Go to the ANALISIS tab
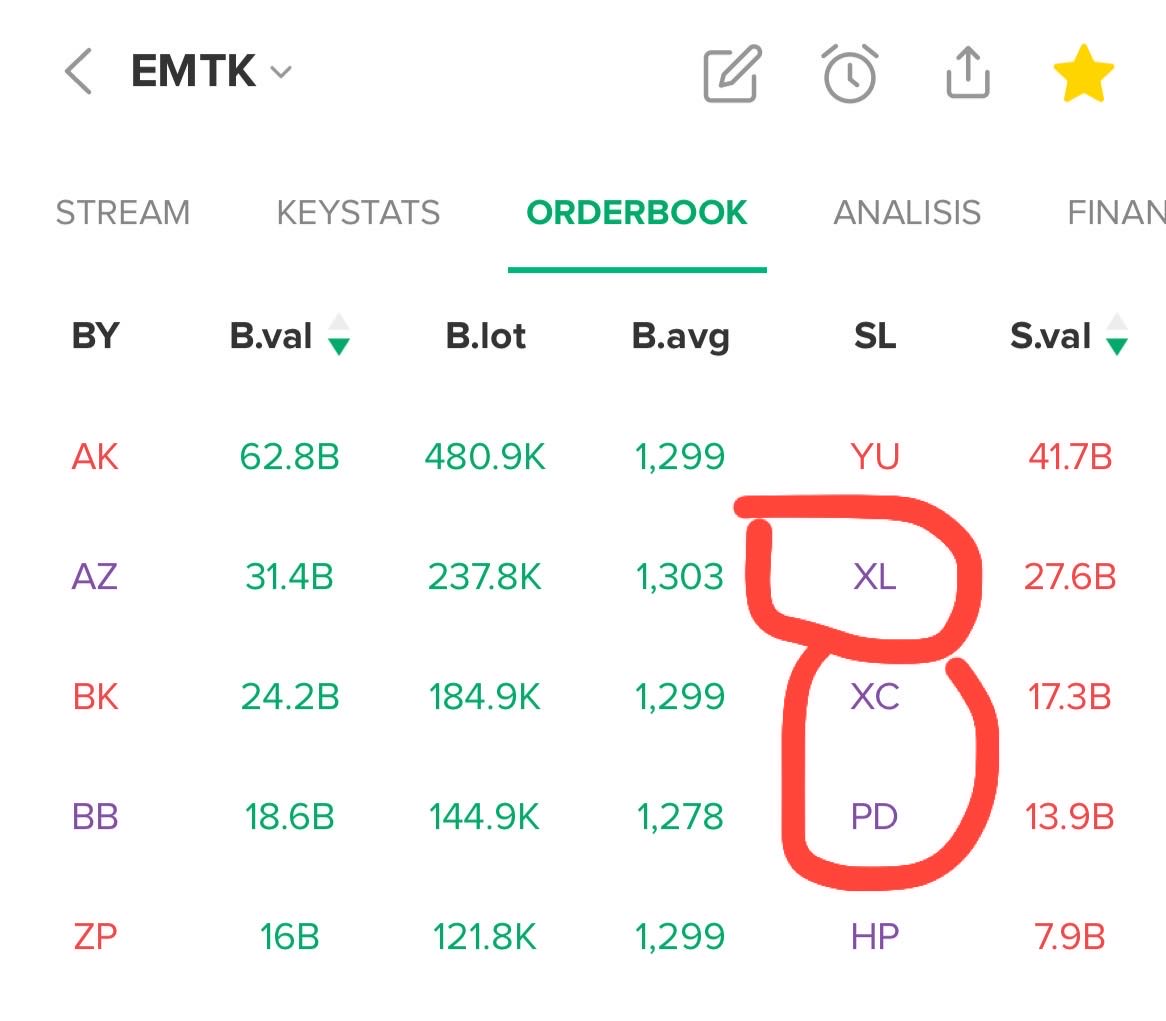The image size is (1166, 1021). click(907, 213)
